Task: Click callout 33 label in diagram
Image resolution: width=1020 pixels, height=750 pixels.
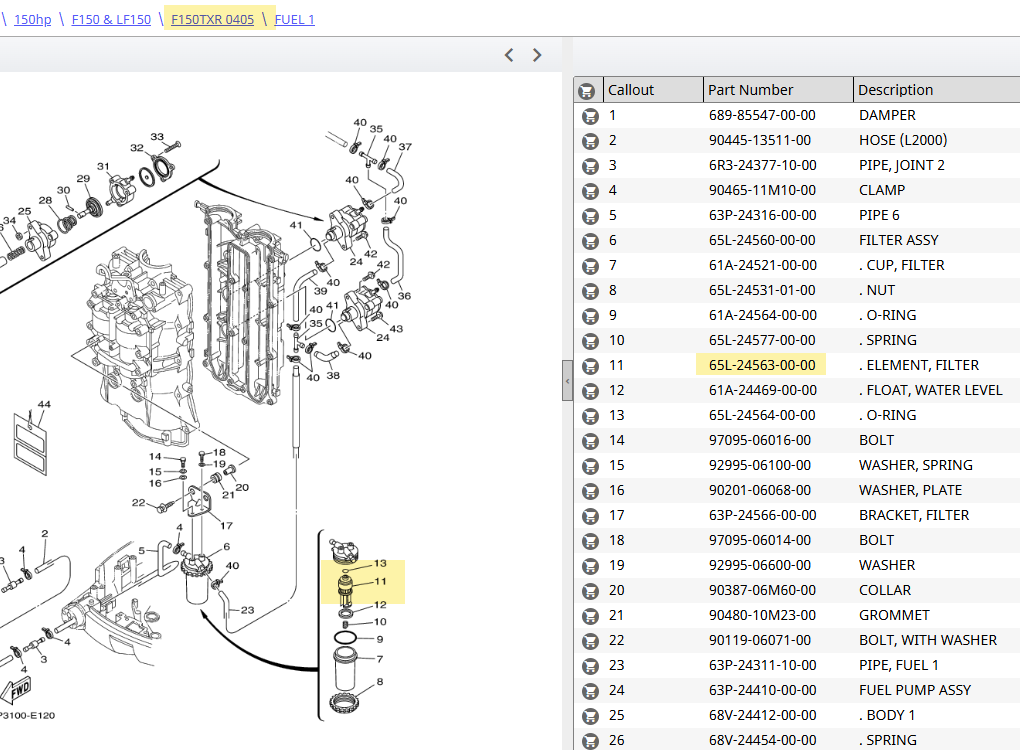Action: point(157,137)
